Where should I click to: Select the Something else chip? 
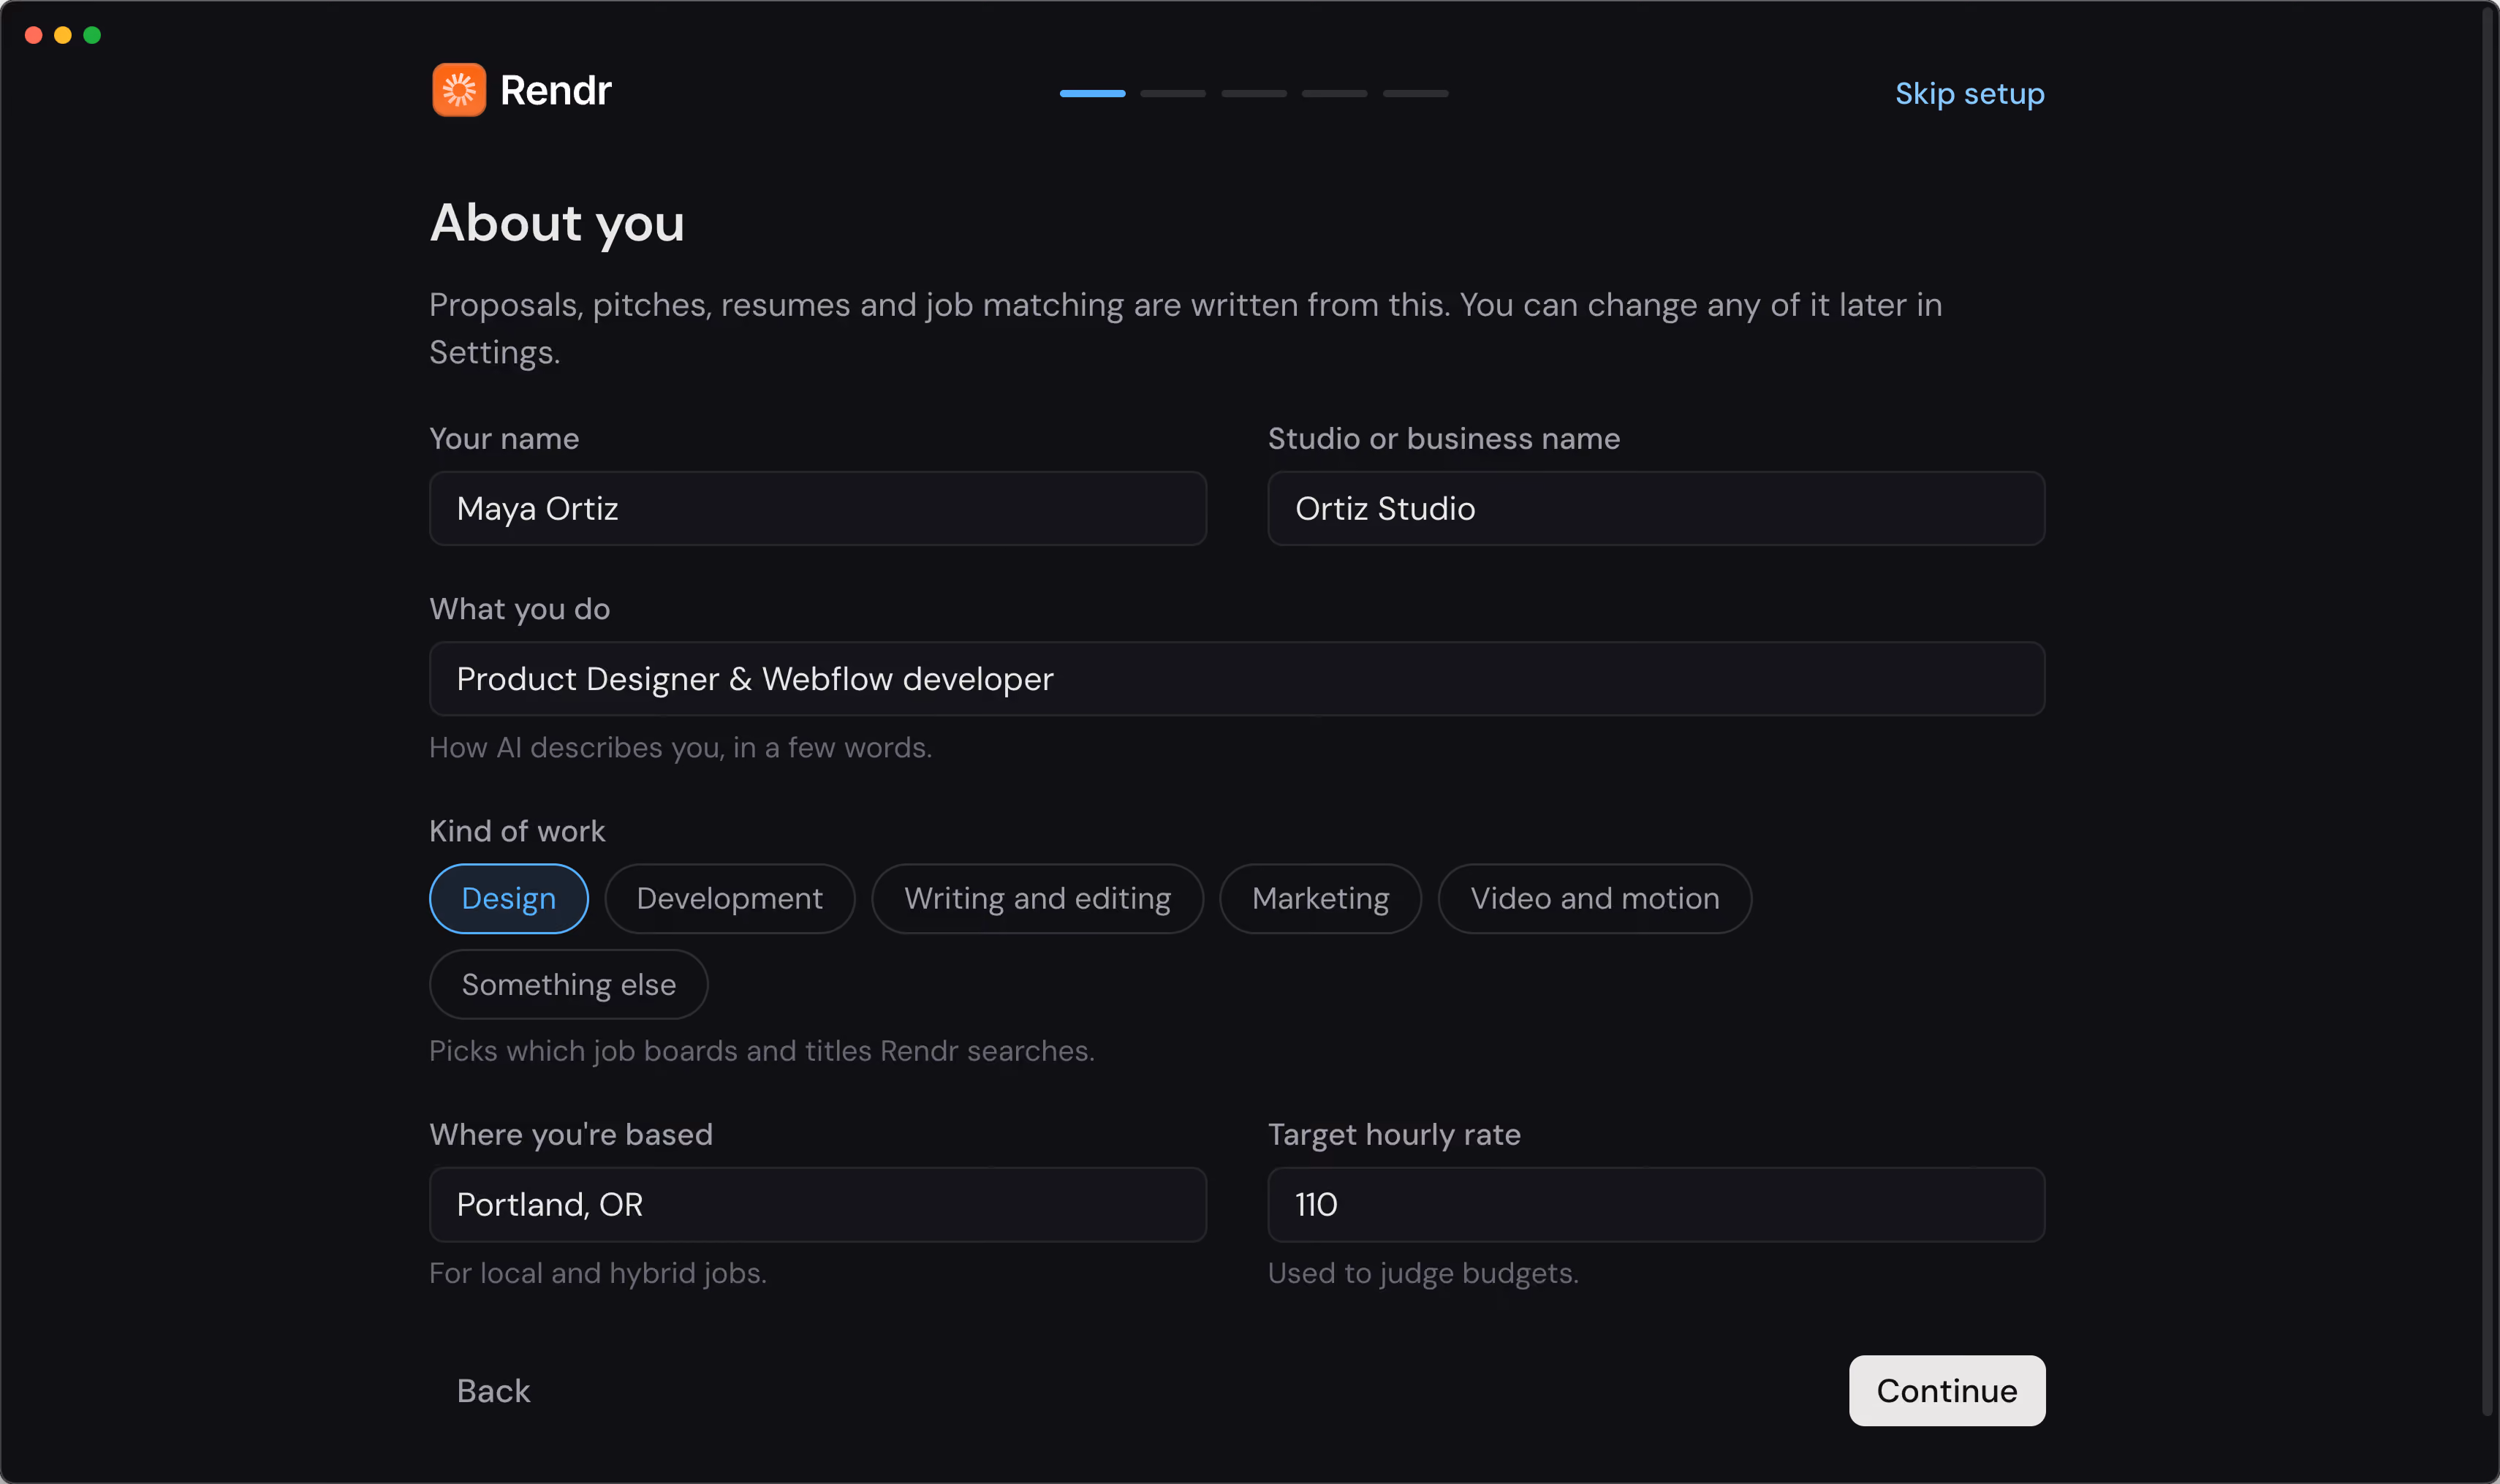[568, 984]
